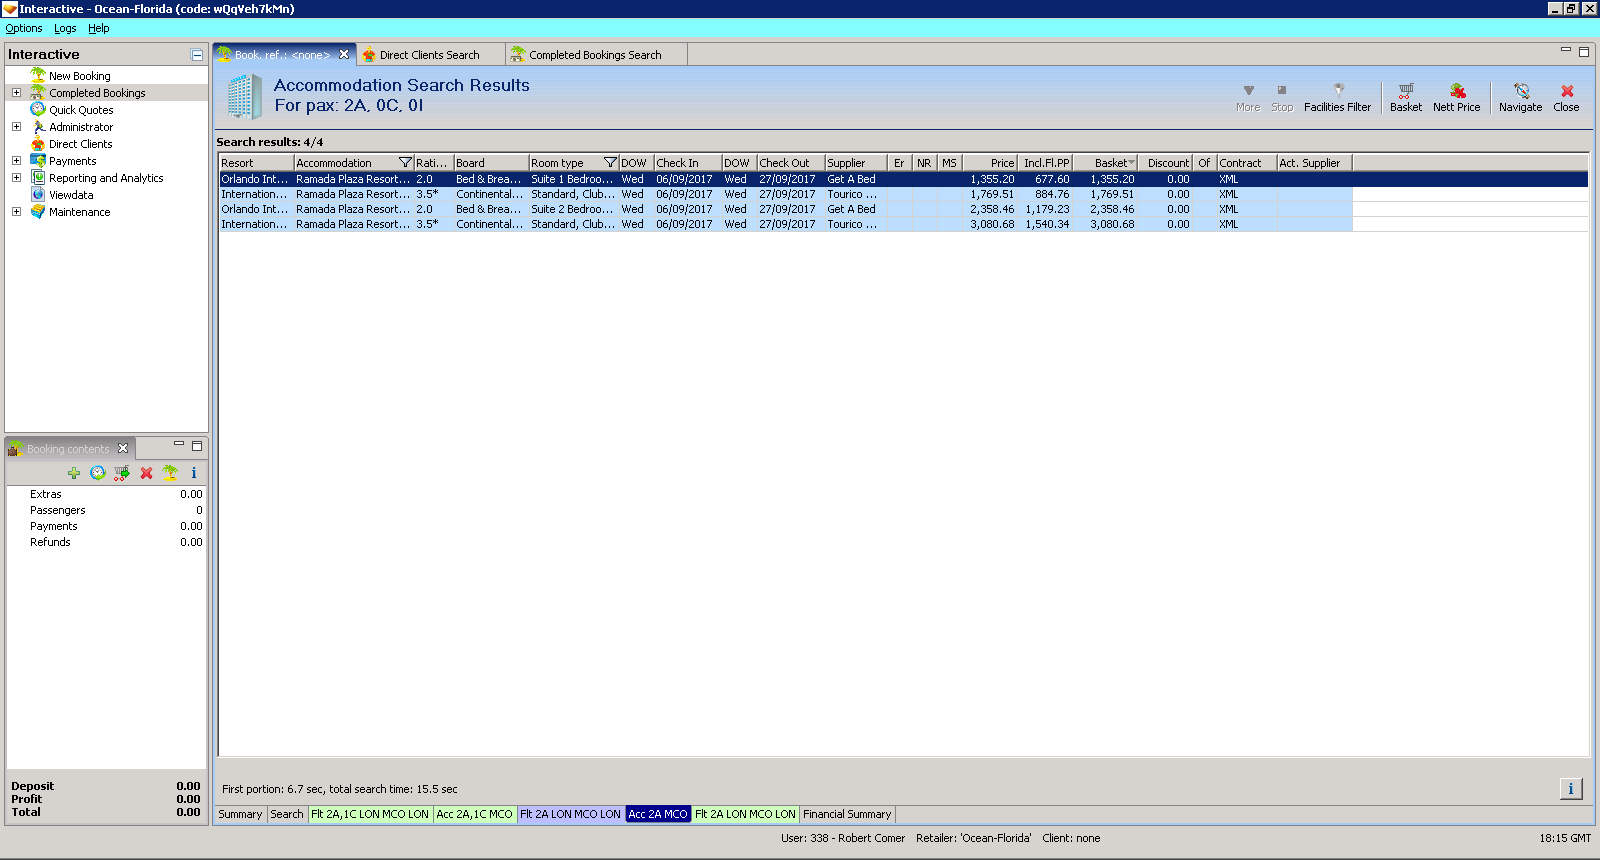Expand the Completed Bookings tree node
The image size is (1600, 860).
16,93
